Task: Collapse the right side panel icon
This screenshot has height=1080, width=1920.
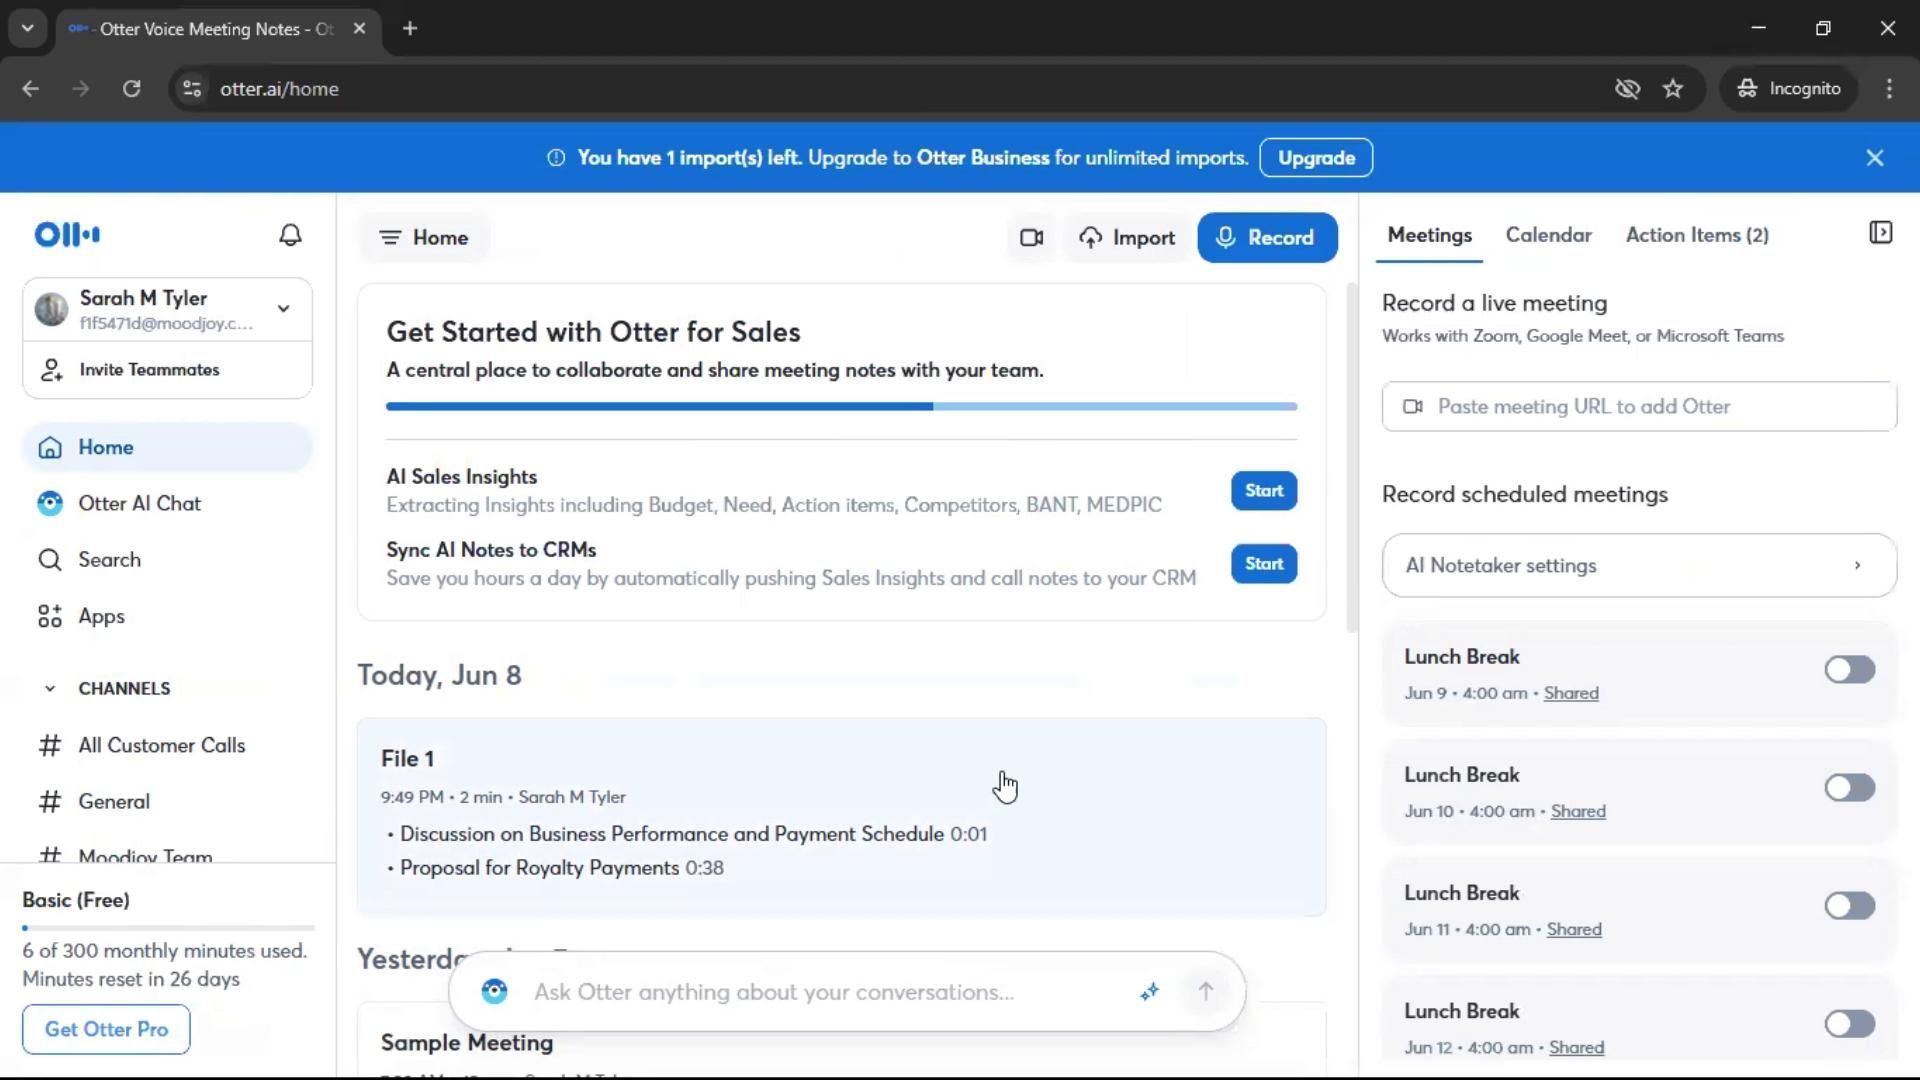Action: [x=1880, y=233]
